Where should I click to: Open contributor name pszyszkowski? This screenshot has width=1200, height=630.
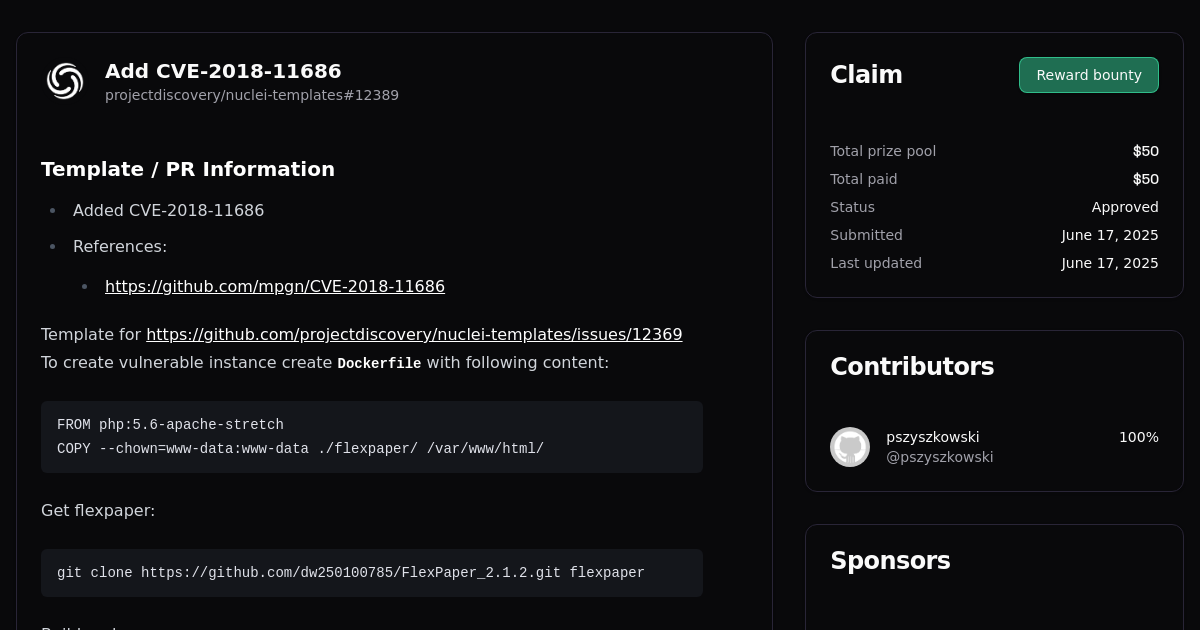[933, 437]
